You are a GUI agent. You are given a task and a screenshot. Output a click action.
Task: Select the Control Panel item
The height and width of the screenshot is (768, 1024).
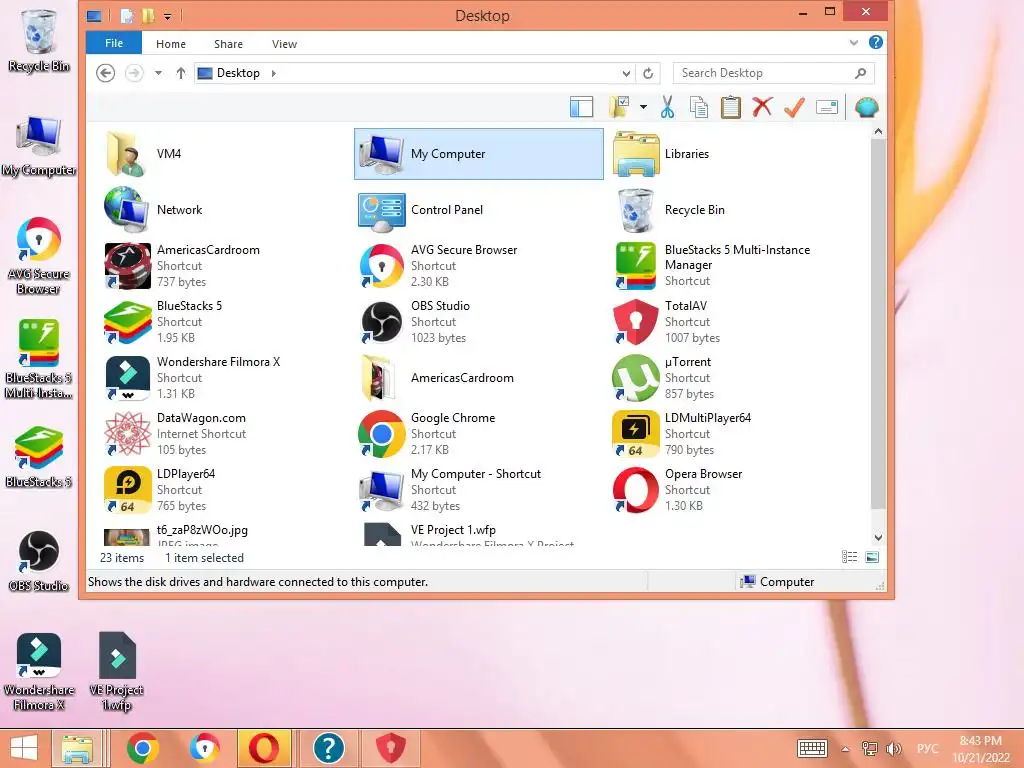[x=479, y=210]
